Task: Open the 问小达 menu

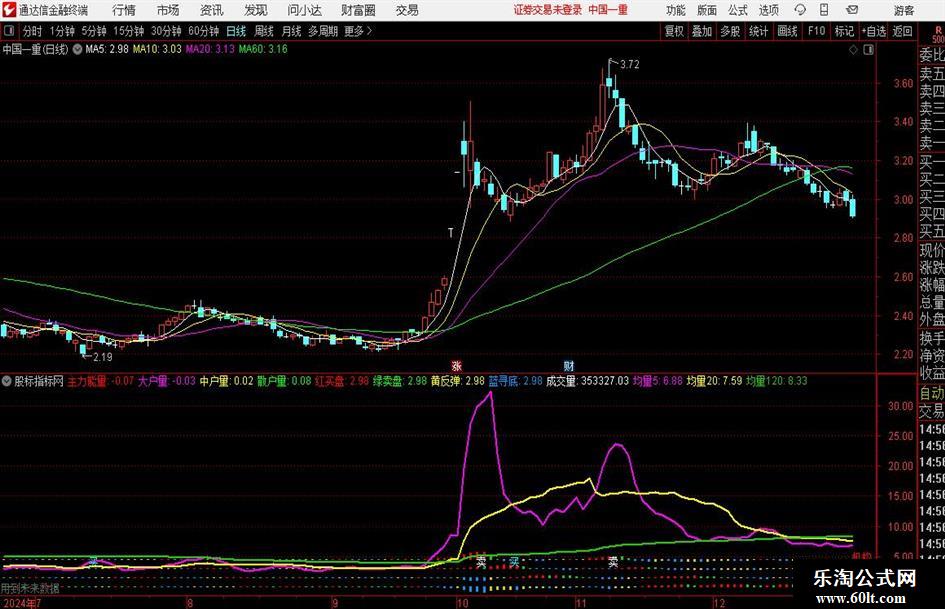Action: (x=304, y=10)
